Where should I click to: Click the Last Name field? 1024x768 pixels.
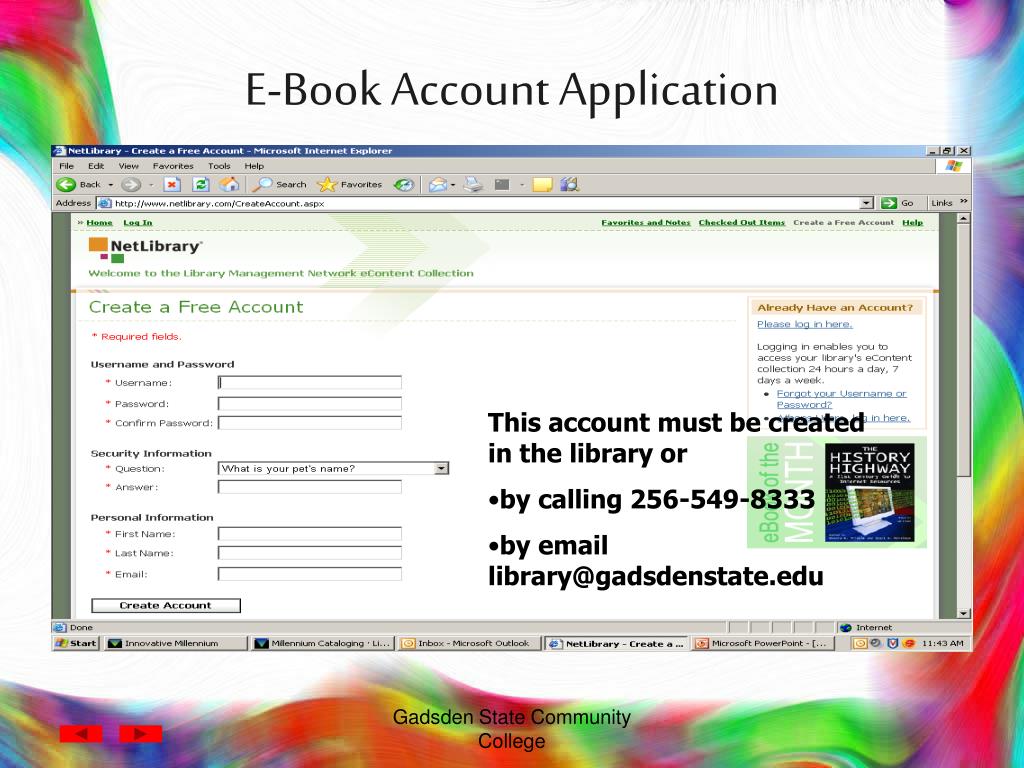(310, 553)
